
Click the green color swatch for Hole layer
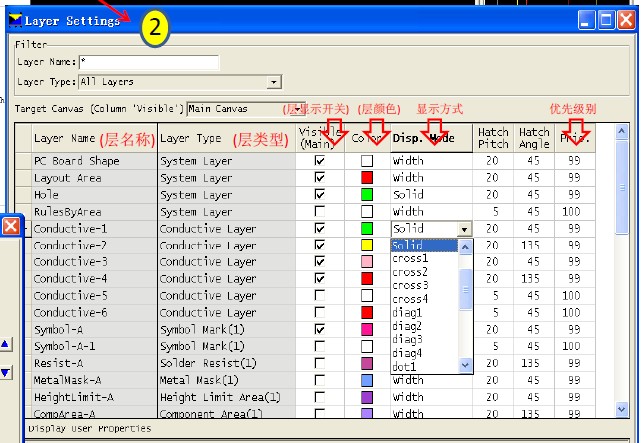[367, 195]
